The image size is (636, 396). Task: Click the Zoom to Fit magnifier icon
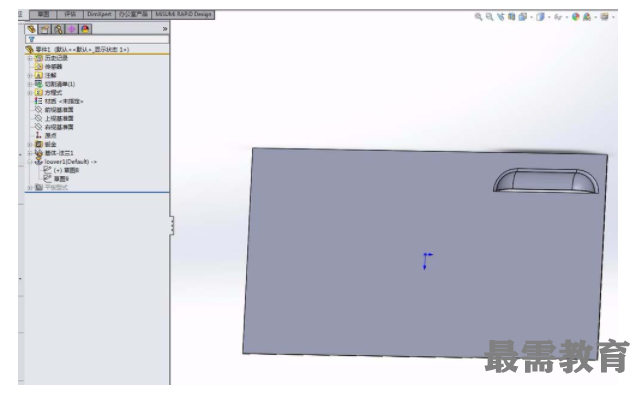tap(479, 17)
